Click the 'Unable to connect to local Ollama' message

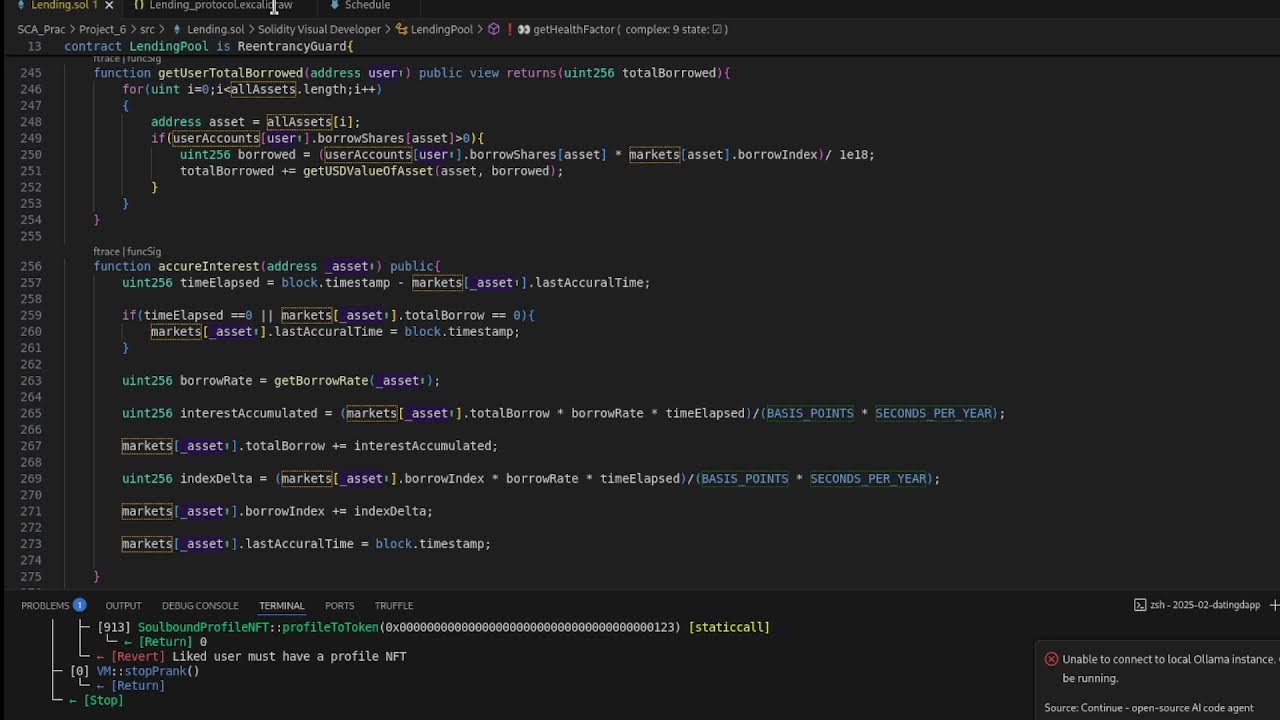pyautogui.click(x=1170, y=668)
